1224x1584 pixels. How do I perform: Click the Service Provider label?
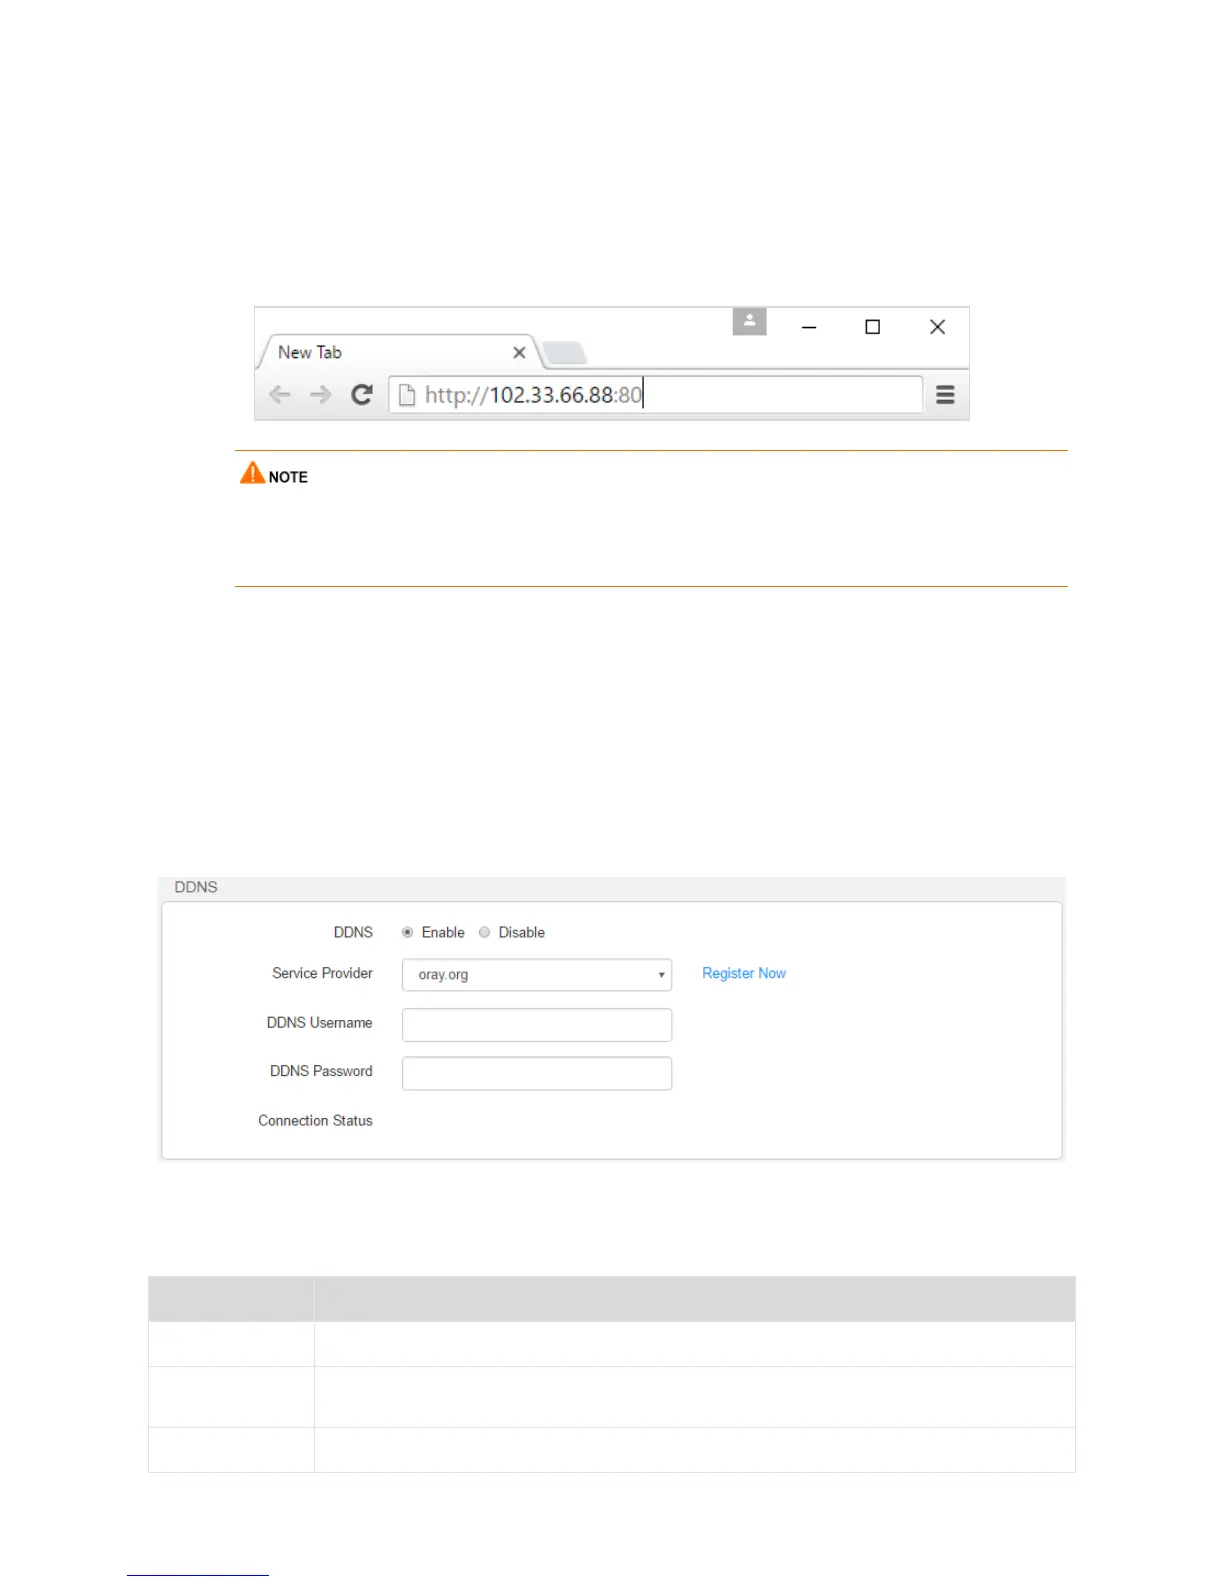click(x=322, y=973)
